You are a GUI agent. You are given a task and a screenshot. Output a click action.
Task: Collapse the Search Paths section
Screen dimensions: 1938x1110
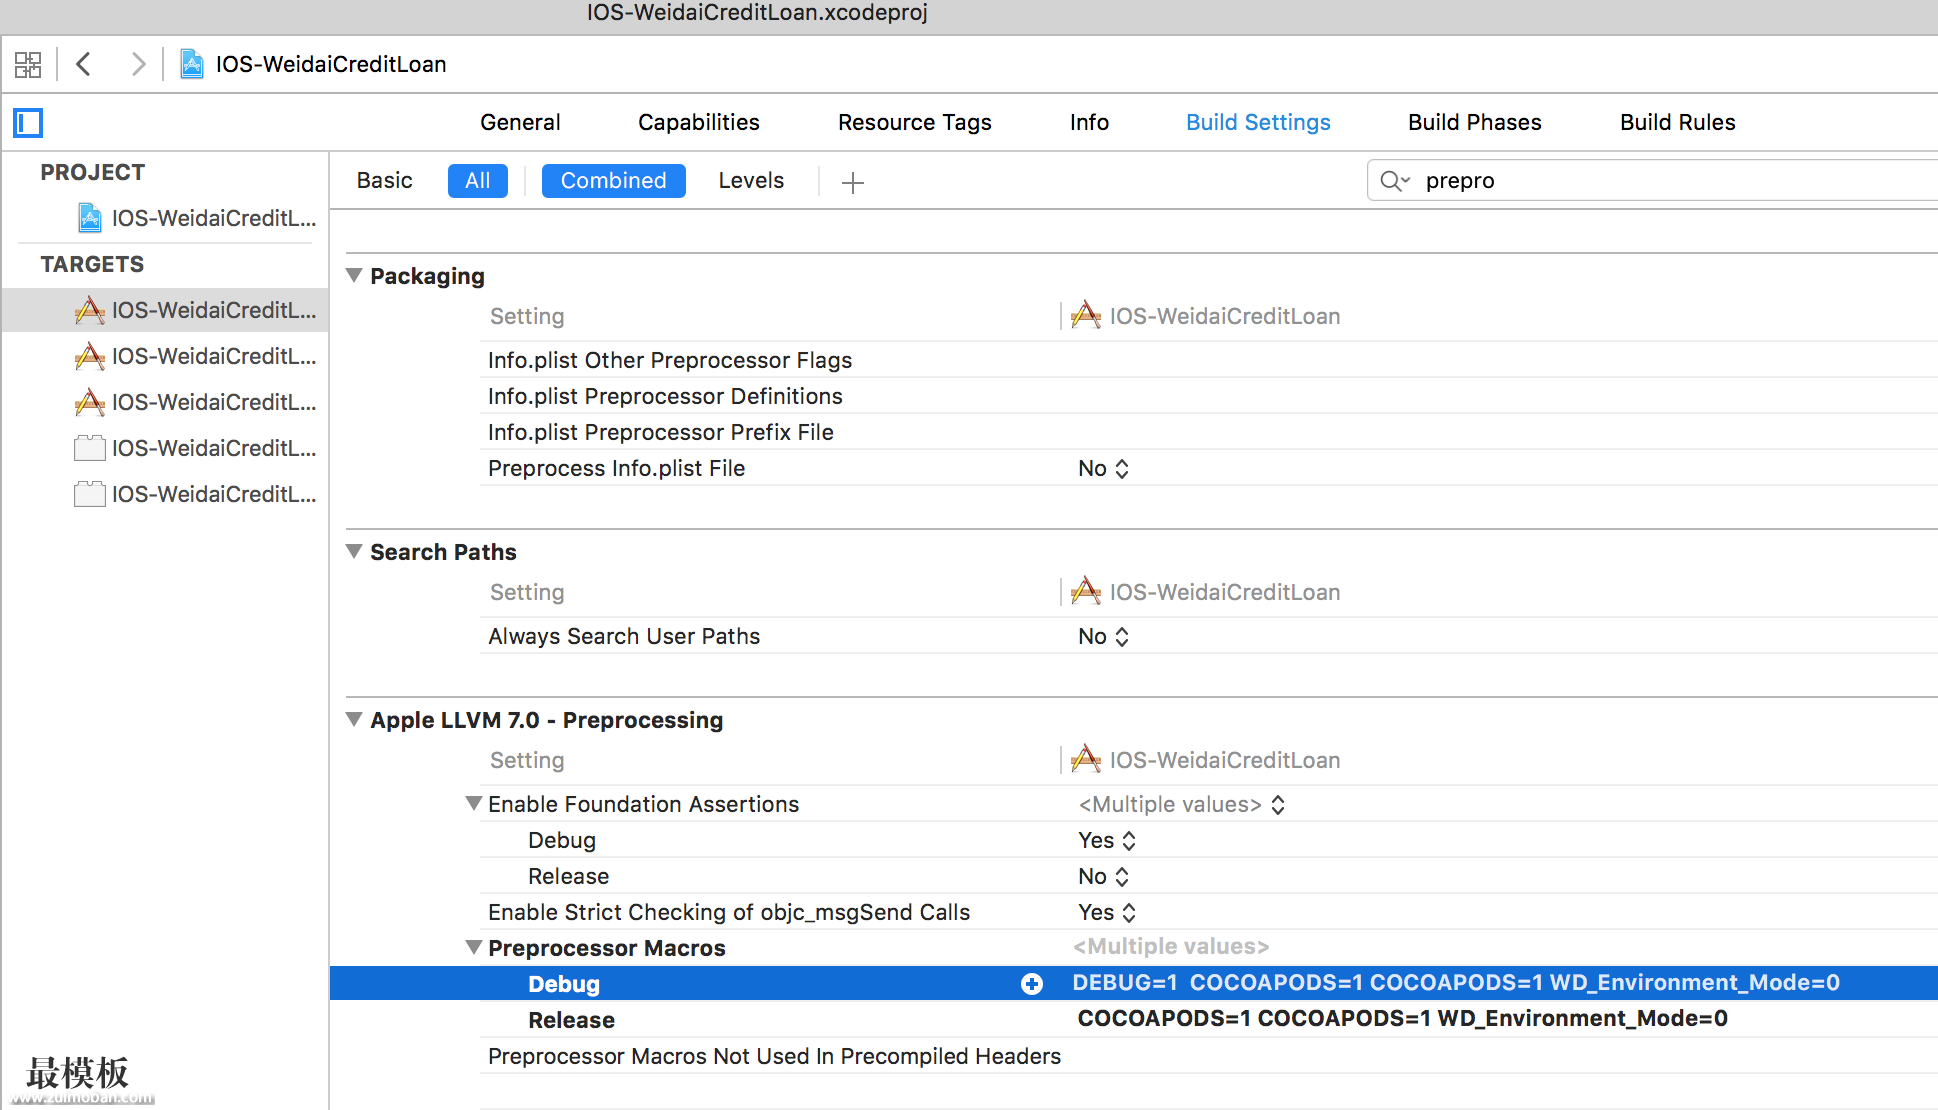pos(354,551)
